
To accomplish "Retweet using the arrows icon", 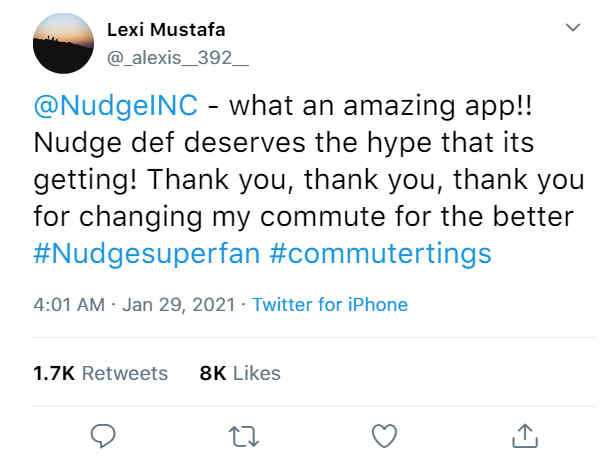I will (244, 437).
